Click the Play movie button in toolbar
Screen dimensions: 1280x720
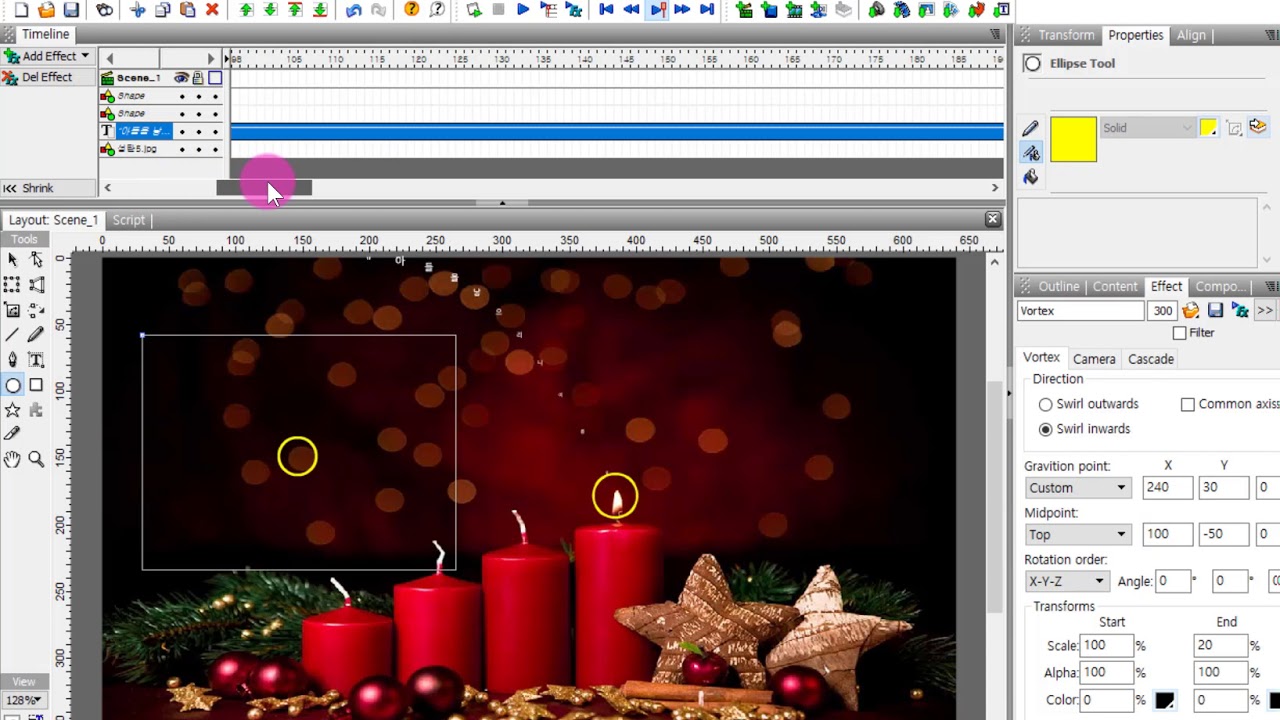point(522,10)
